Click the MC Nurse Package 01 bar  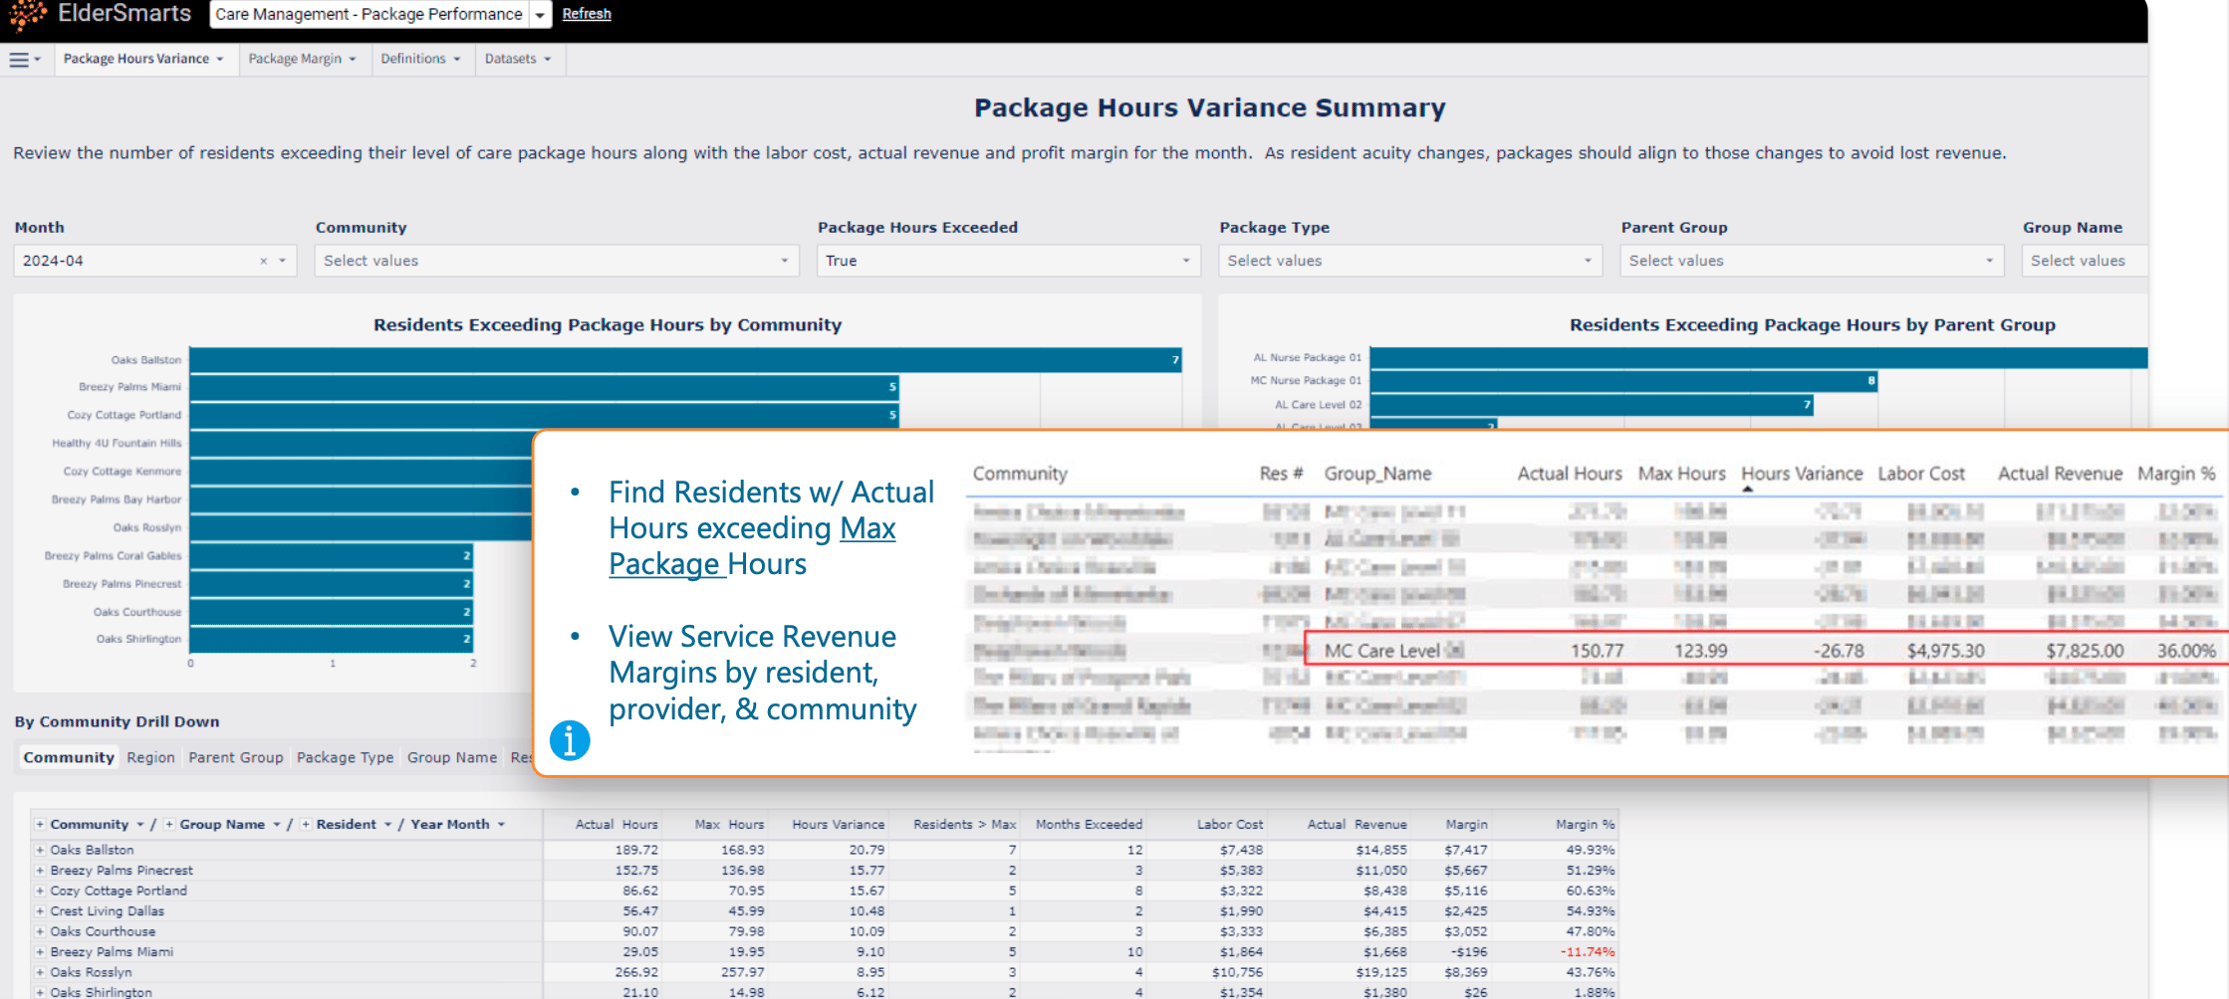point(1624,381)
